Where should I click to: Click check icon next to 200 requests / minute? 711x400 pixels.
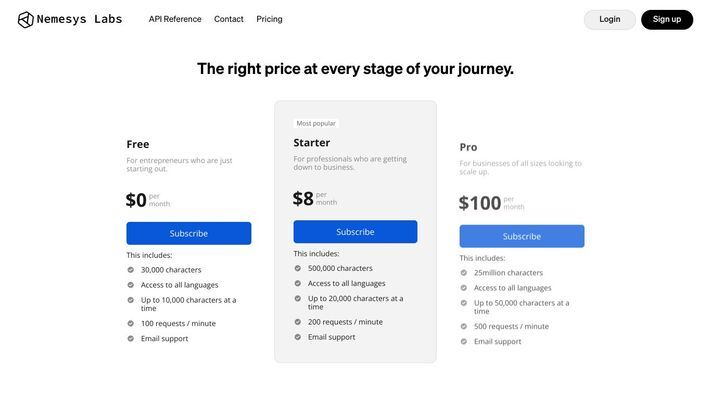297,322
